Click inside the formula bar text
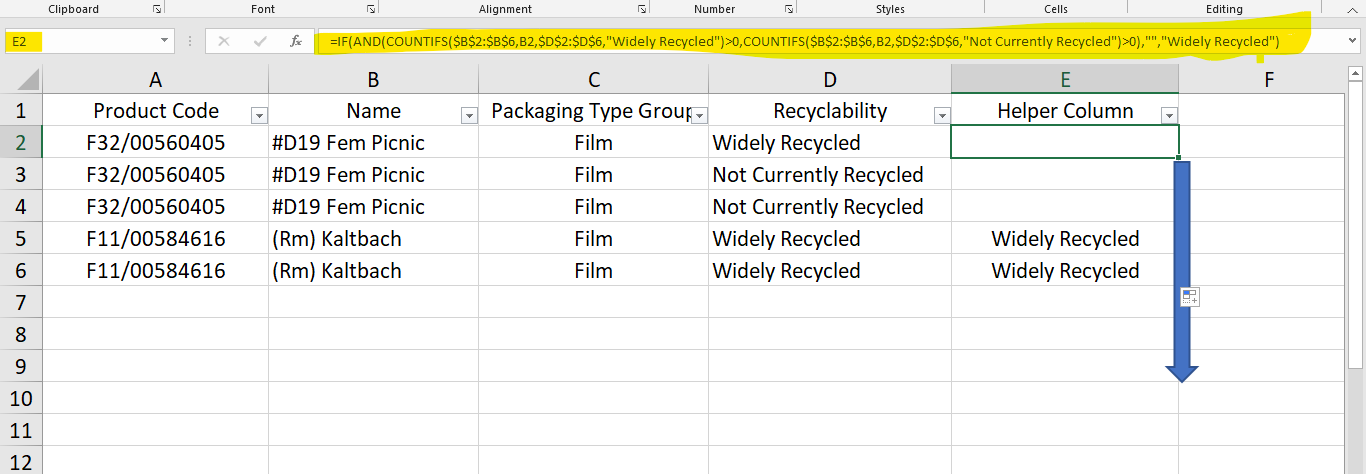The width and height of the screenshot is (1366, 474). coord(805,42)
